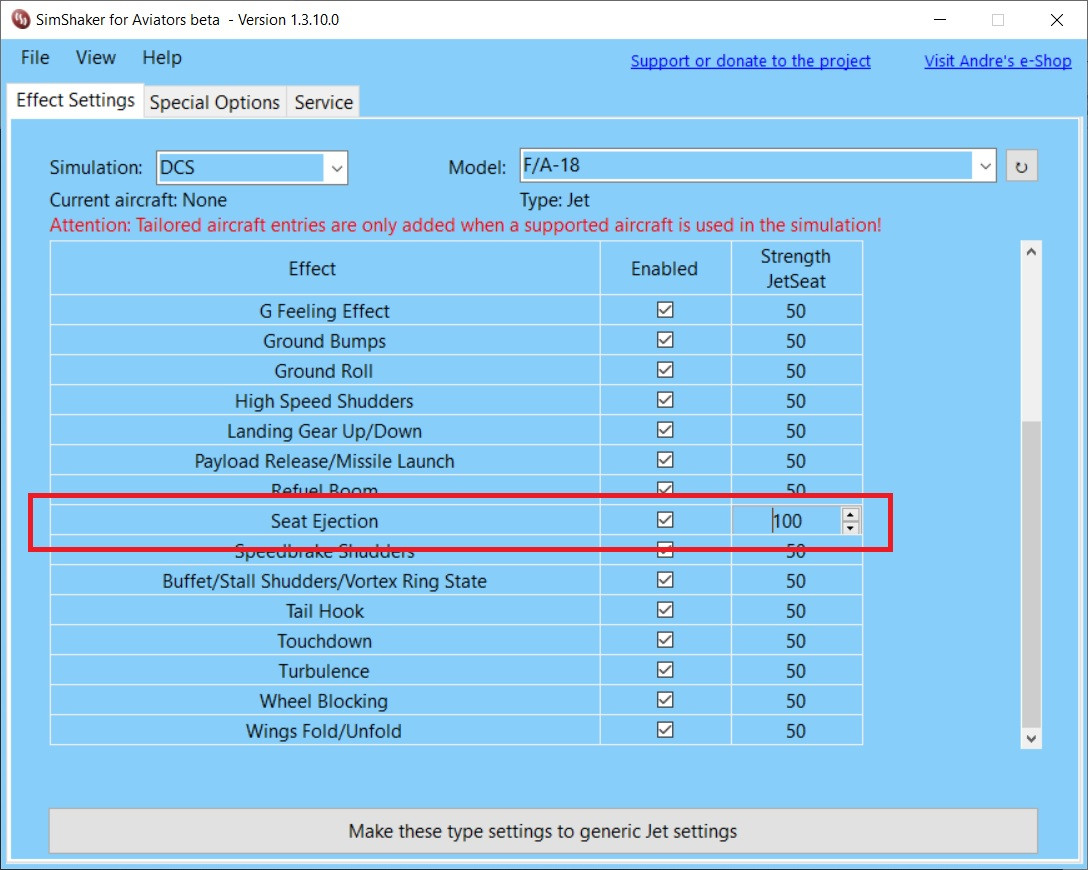Click the Wings Fold/Unfold strength value
Screen dimensions: 1088x870
coord(796,731)
